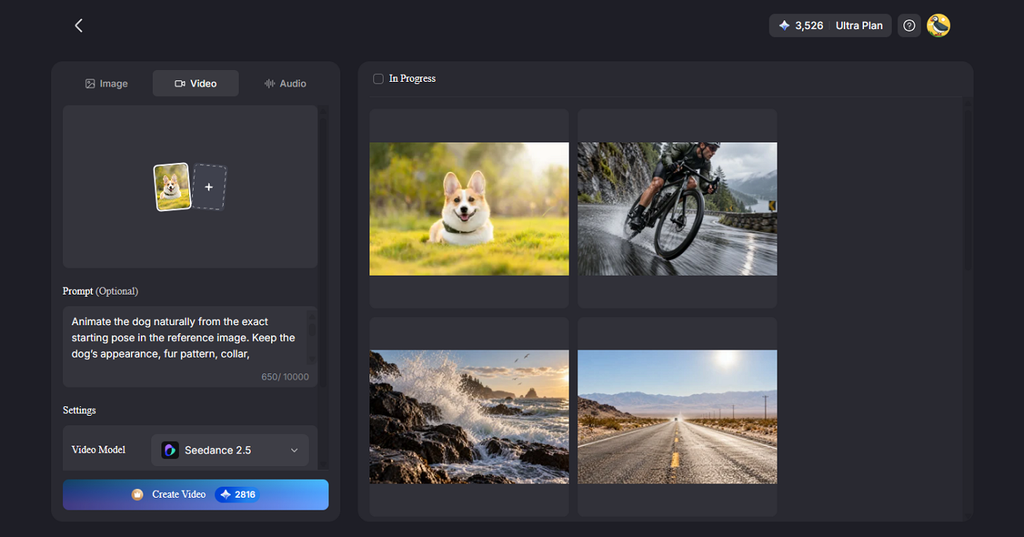Click the Seedance model logo icon
The image size is (1024, 537).
[x=170, y=450]
